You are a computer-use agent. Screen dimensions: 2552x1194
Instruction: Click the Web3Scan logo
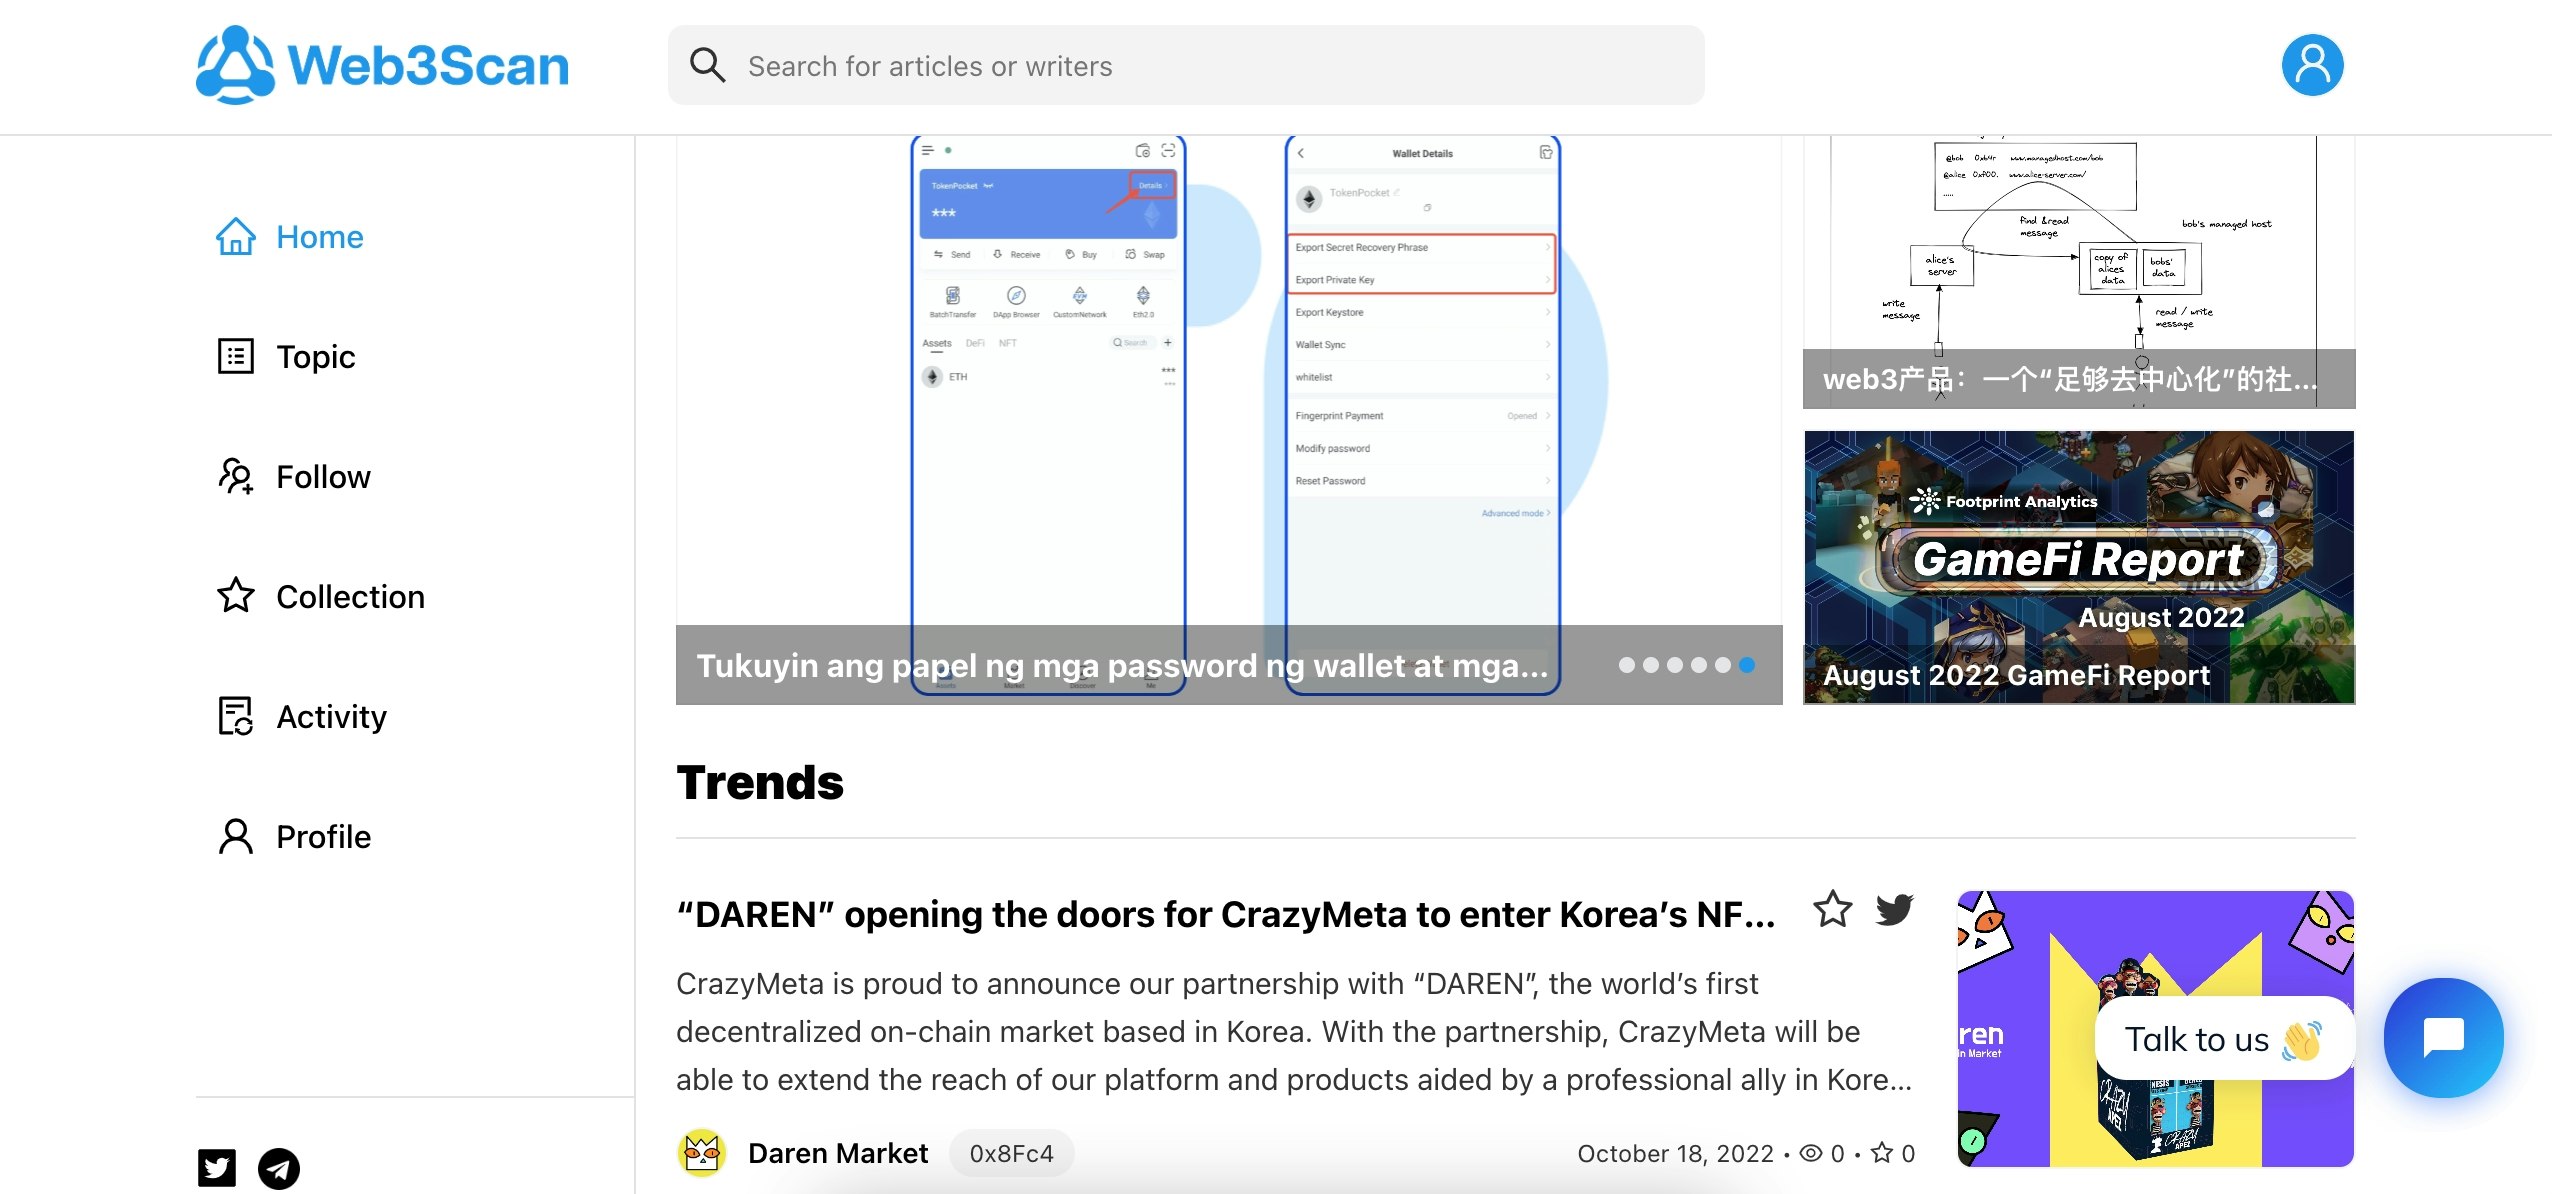point(382,65)
